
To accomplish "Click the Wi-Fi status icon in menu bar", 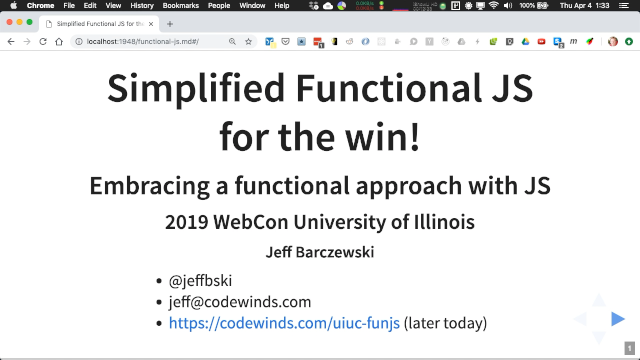I will (x=494, y=5).
